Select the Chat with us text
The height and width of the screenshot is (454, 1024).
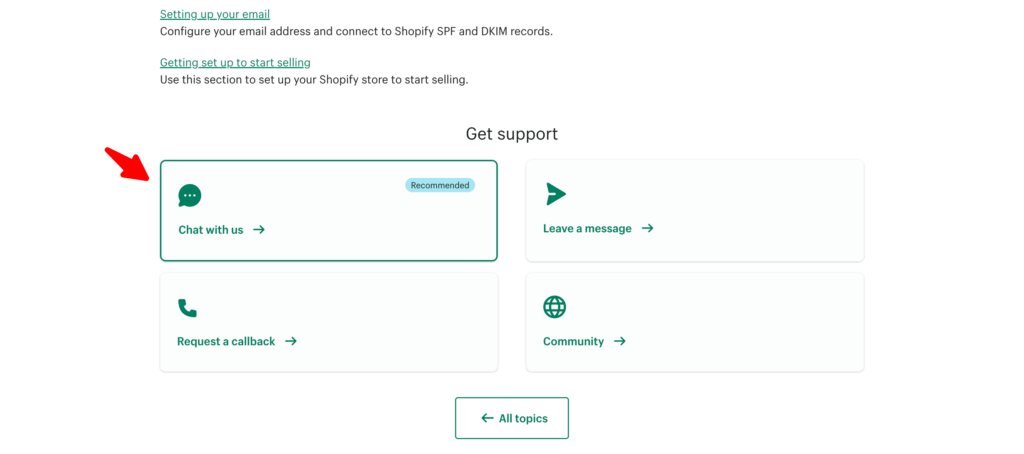coord(211,230)
